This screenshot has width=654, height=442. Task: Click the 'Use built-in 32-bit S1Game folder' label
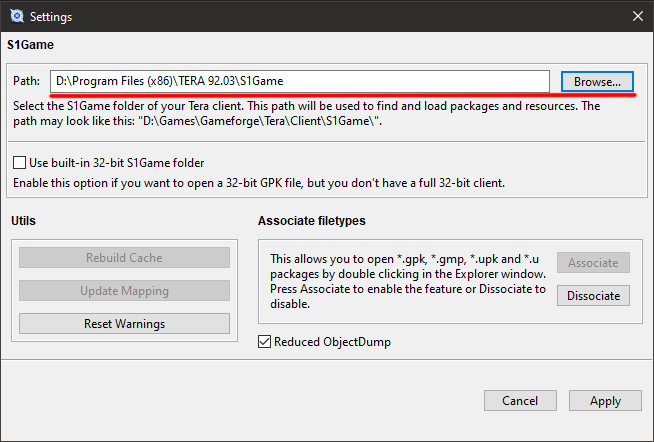point(117,163)
